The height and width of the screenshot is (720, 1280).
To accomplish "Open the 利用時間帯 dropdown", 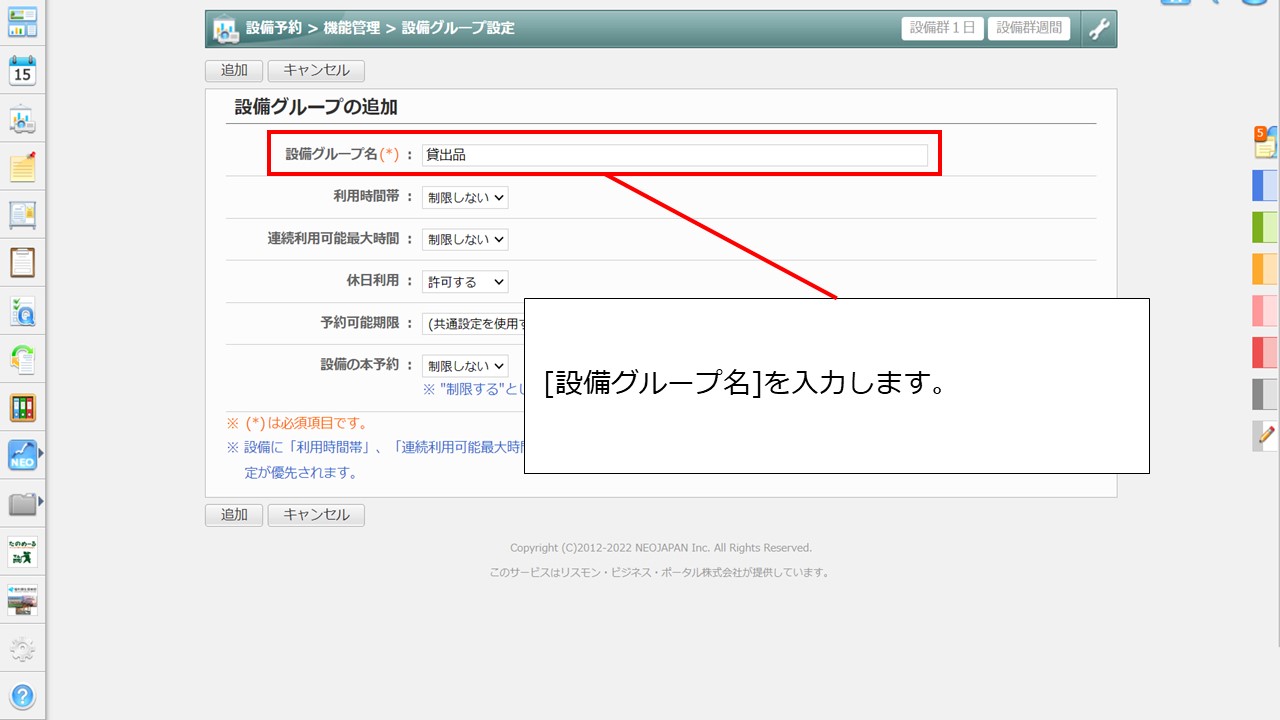I will (x=465, y=198).
